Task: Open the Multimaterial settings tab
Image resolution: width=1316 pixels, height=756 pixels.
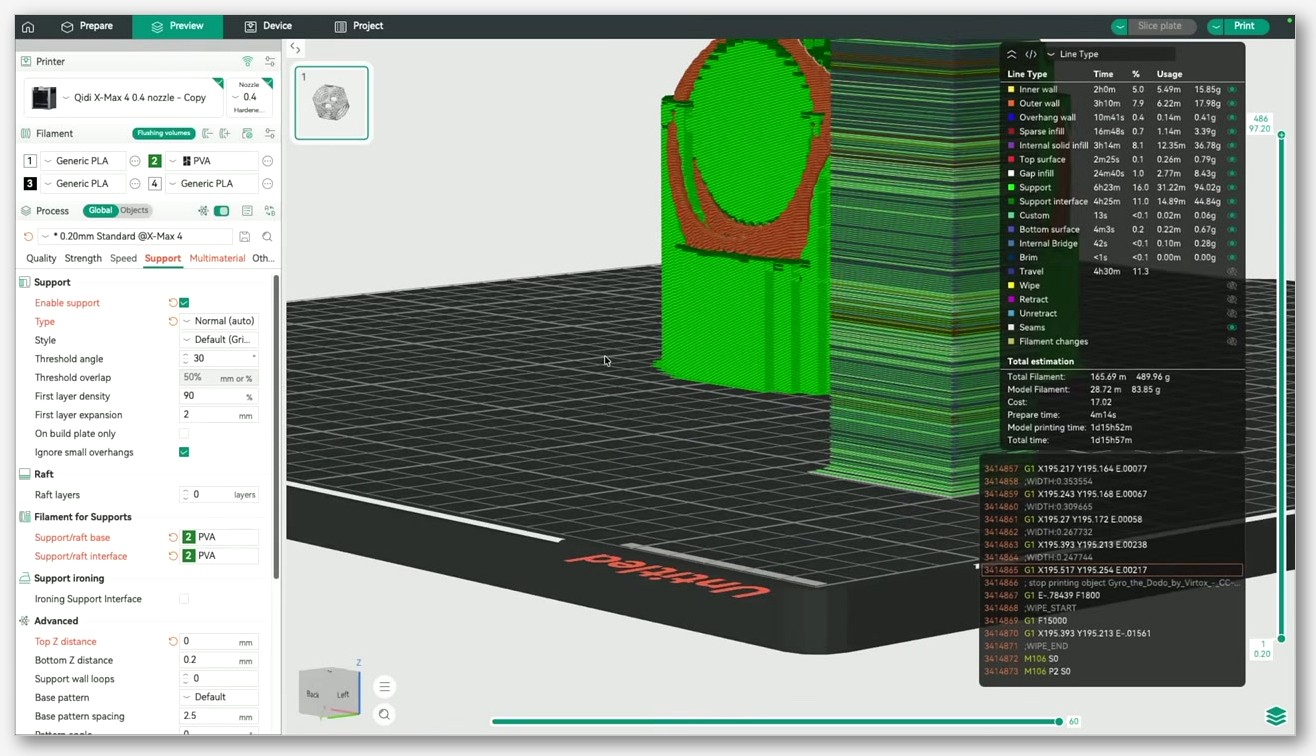Action: pos(217,258)
